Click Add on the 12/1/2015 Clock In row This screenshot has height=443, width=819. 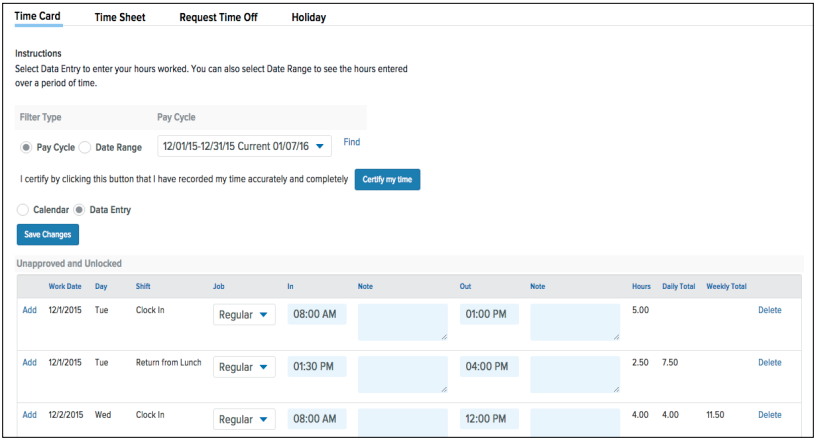click(x=29, y=310)
